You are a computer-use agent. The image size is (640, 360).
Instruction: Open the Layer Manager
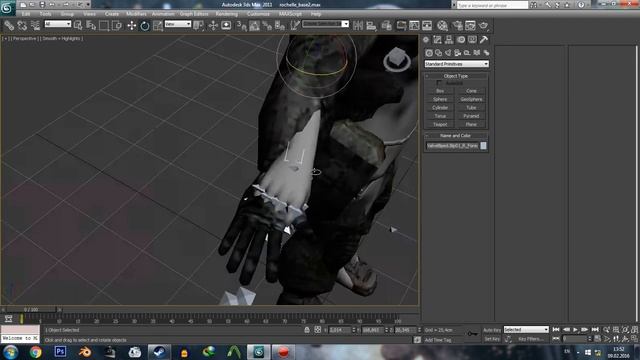[387, 26]
